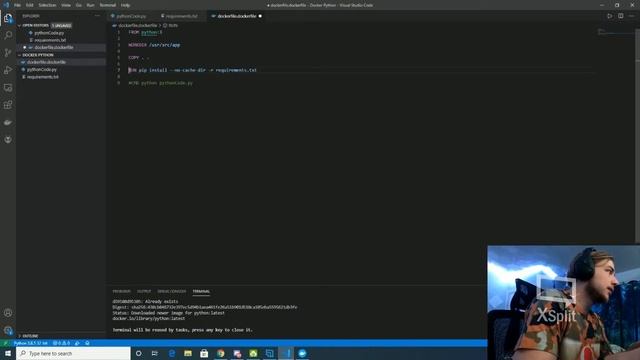The image size is (640, 360).
Task: Open the Remote Explorer view
Action: [8, 88]
